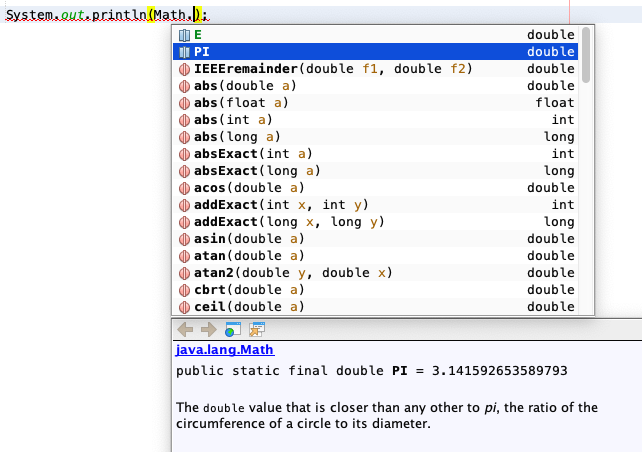Click method icon next to ceil(double a)
The width and height of the screenshot is (642, 452).
click(x=184, y=307)
